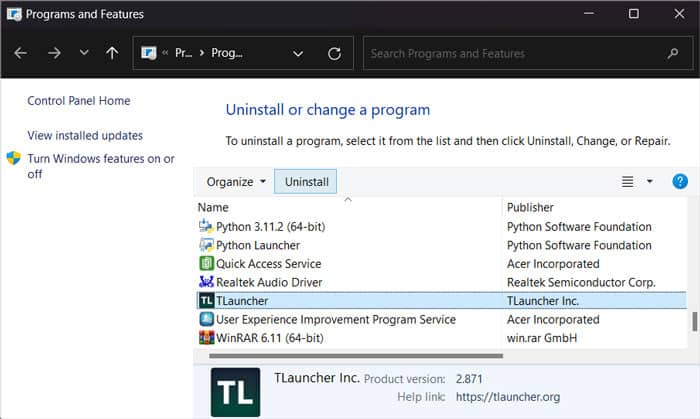Select the 'TLauncher' entry name

coord(242,301)
